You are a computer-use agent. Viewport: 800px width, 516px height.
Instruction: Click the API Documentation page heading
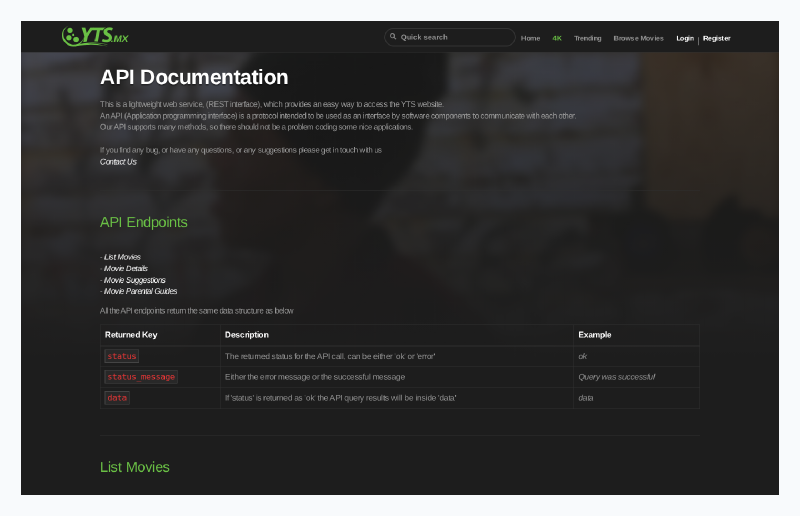click(194, 77)
